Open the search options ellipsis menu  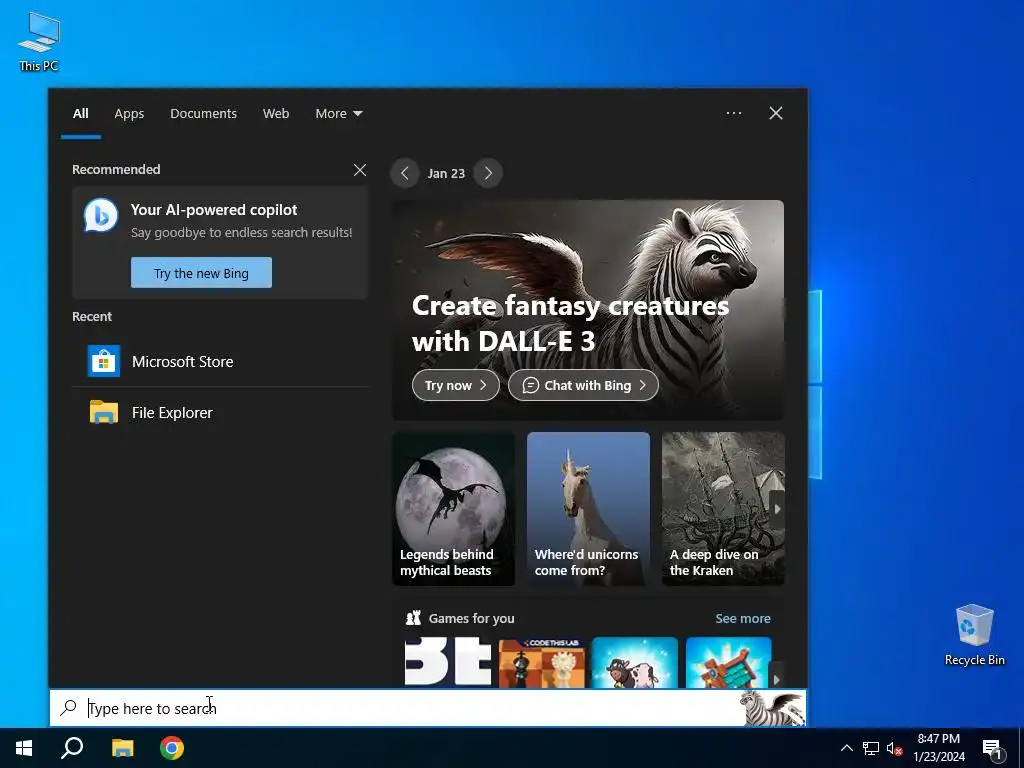click(x=734, y=113)
